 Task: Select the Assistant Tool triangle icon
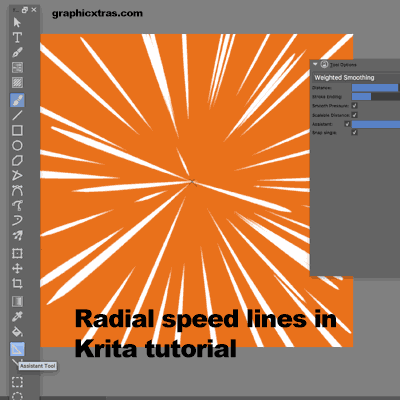17,349
